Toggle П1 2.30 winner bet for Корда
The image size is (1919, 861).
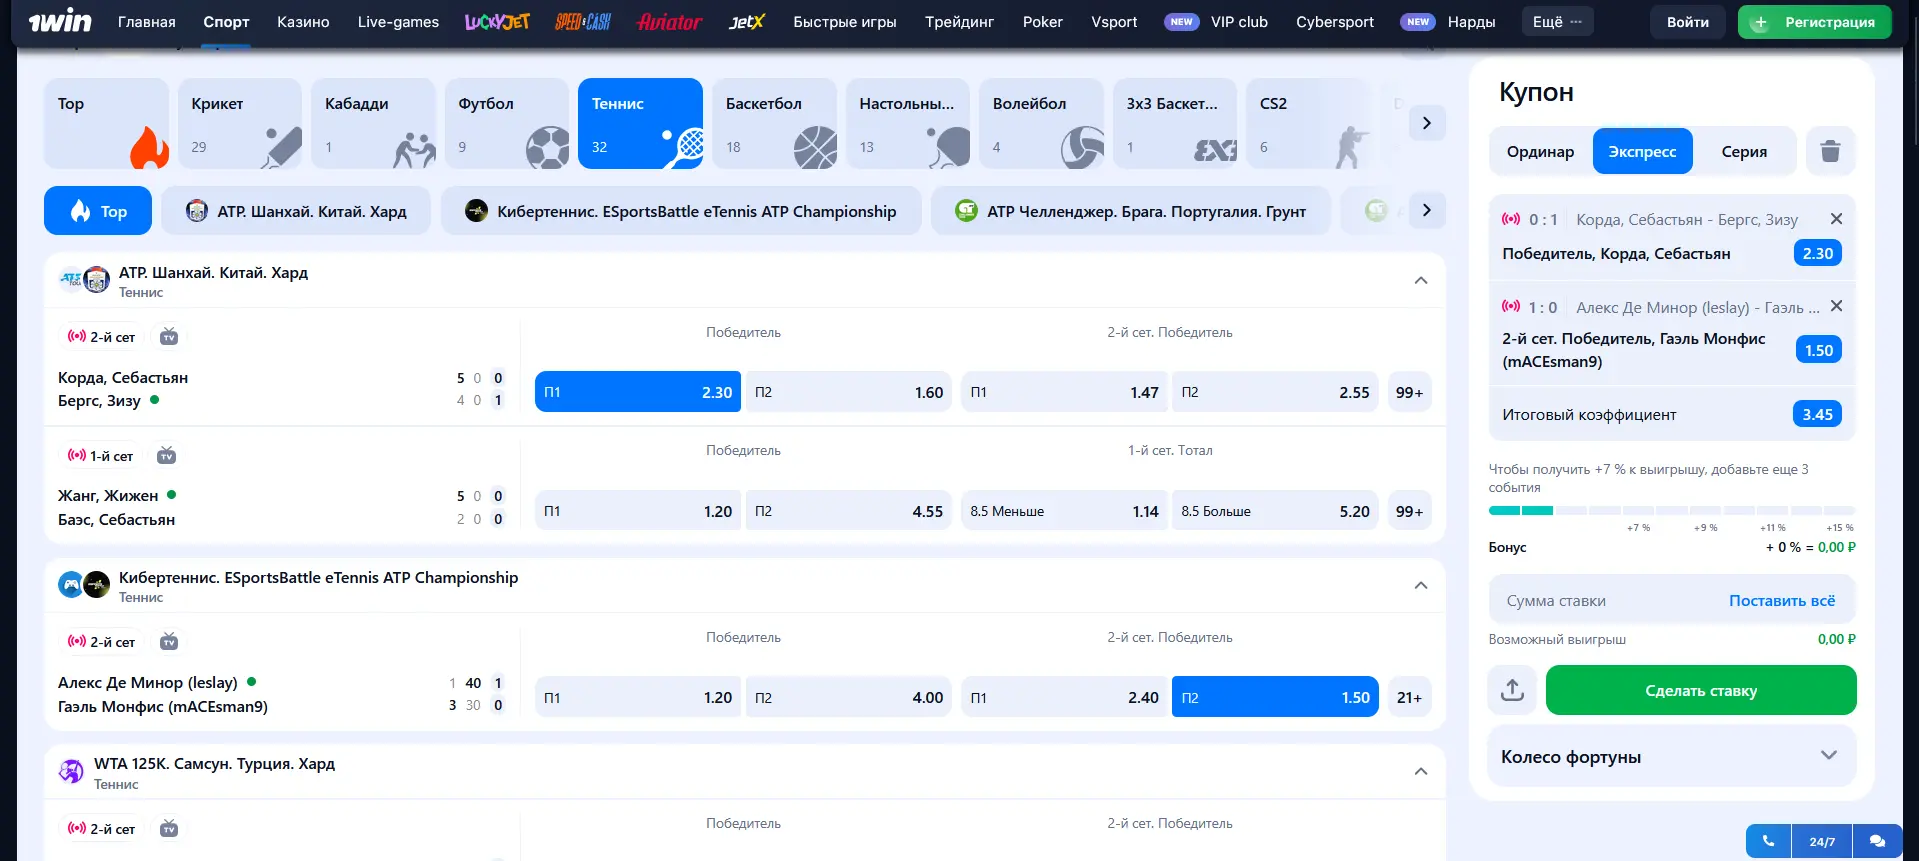[638, 392]
